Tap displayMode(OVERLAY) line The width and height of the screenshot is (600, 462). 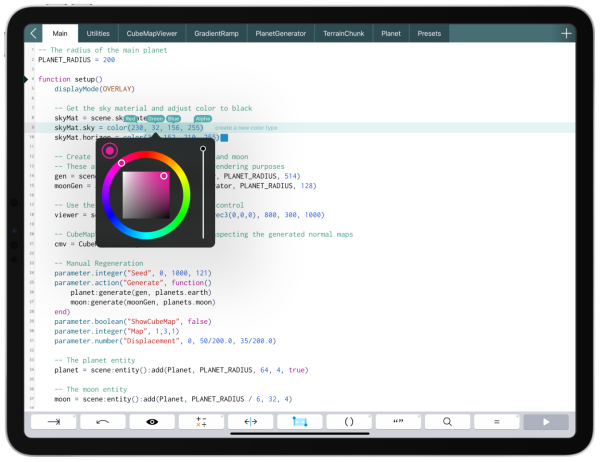(95, 89)
